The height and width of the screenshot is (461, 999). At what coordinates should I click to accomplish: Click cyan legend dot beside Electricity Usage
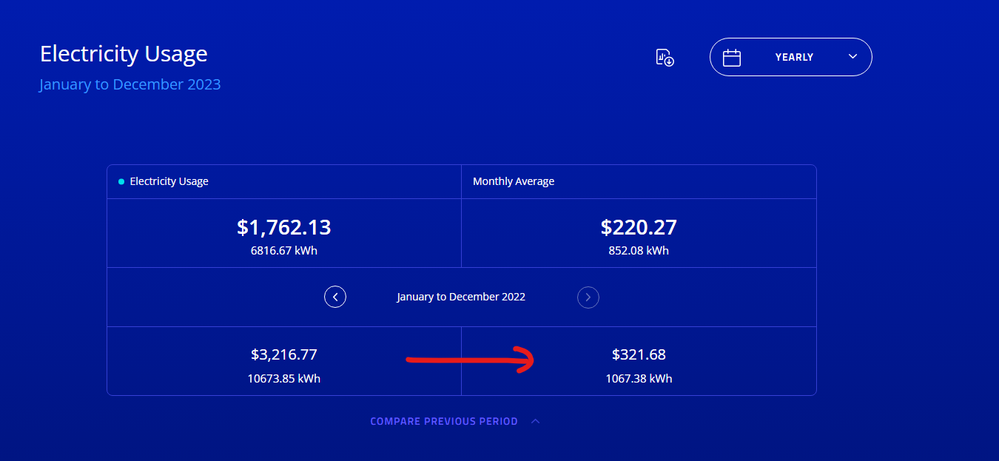pyautogui.click(x=121, y=182)
